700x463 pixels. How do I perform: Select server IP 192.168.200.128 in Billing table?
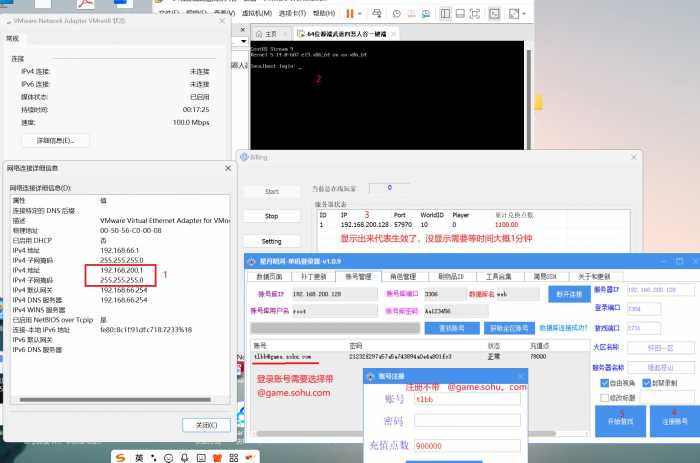(365, 225)
